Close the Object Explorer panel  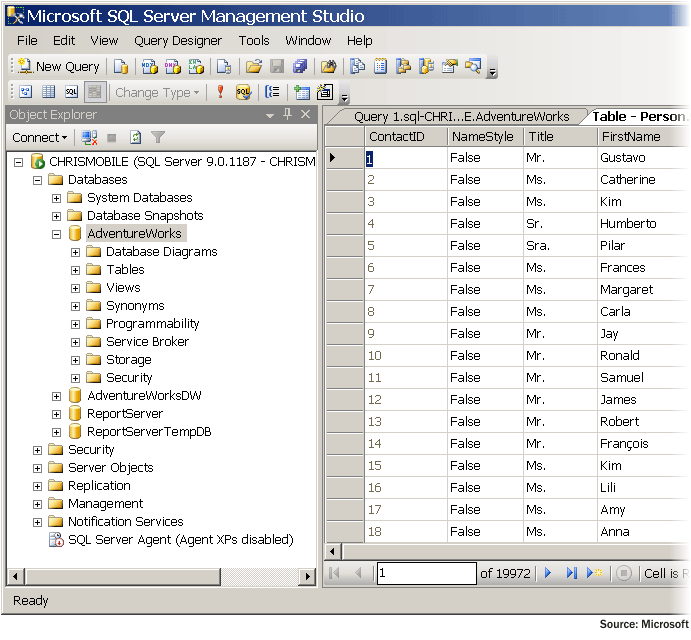point(305,115)
